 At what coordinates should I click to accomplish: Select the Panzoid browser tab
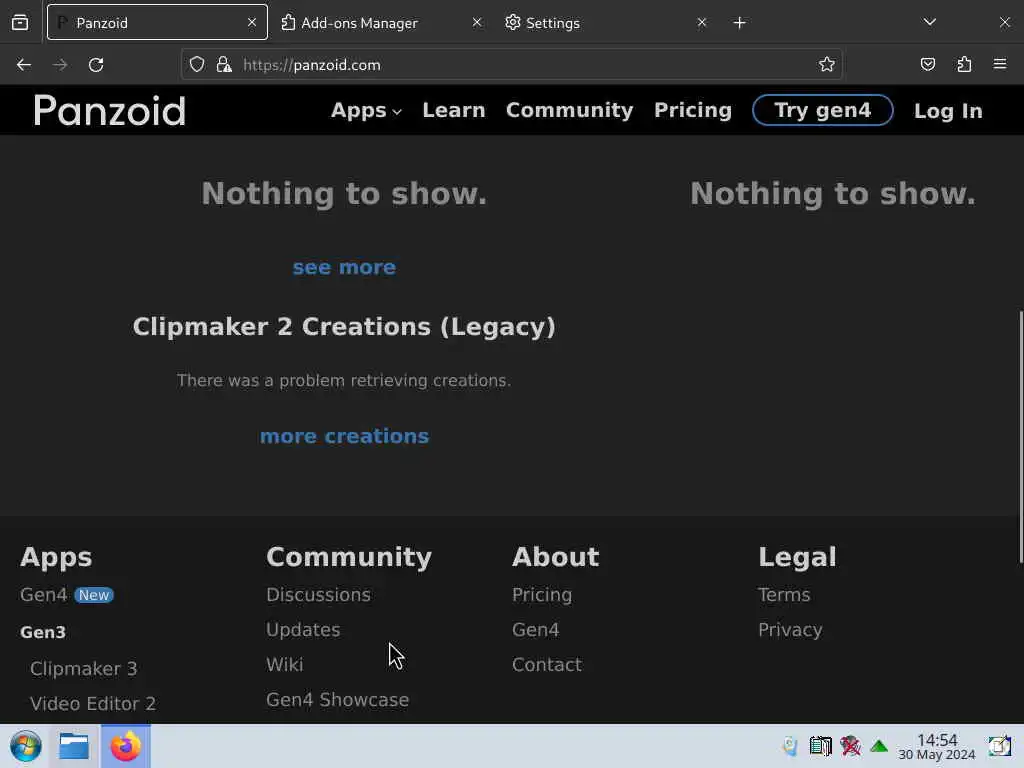tap(157, 22)
